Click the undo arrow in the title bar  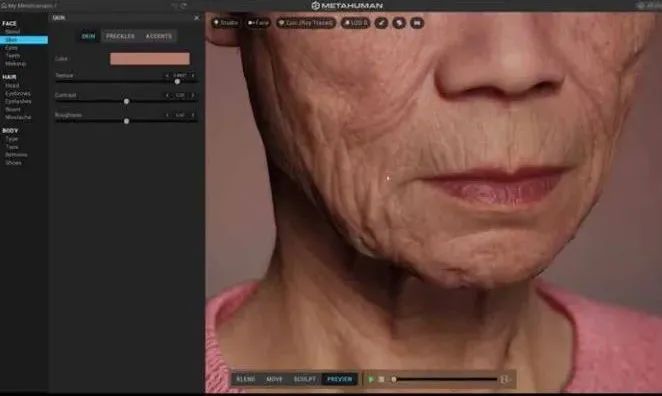click(174, 5)
